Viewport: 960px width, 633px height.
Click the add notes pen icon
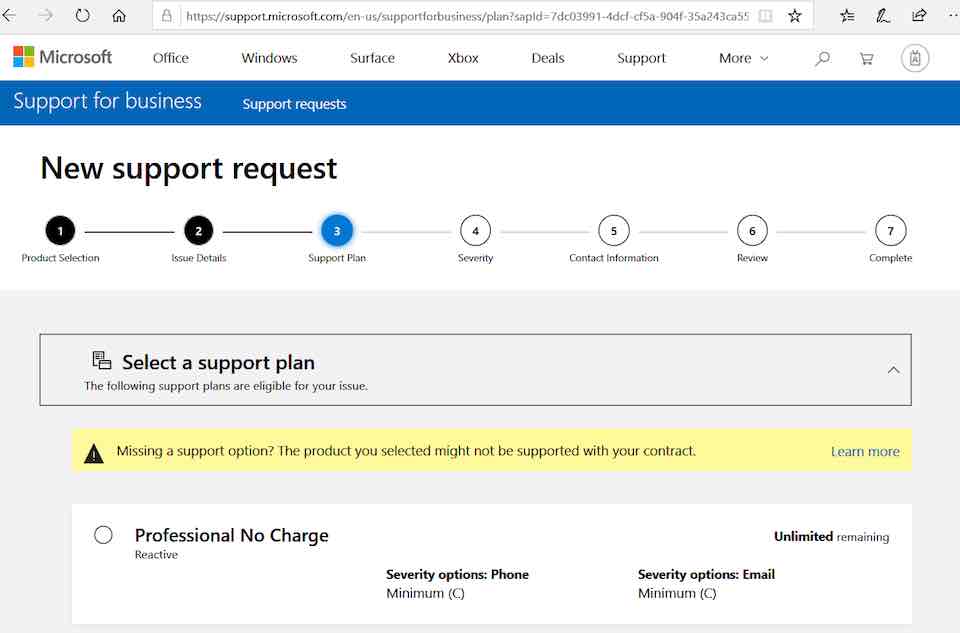[x=882, y=16]
